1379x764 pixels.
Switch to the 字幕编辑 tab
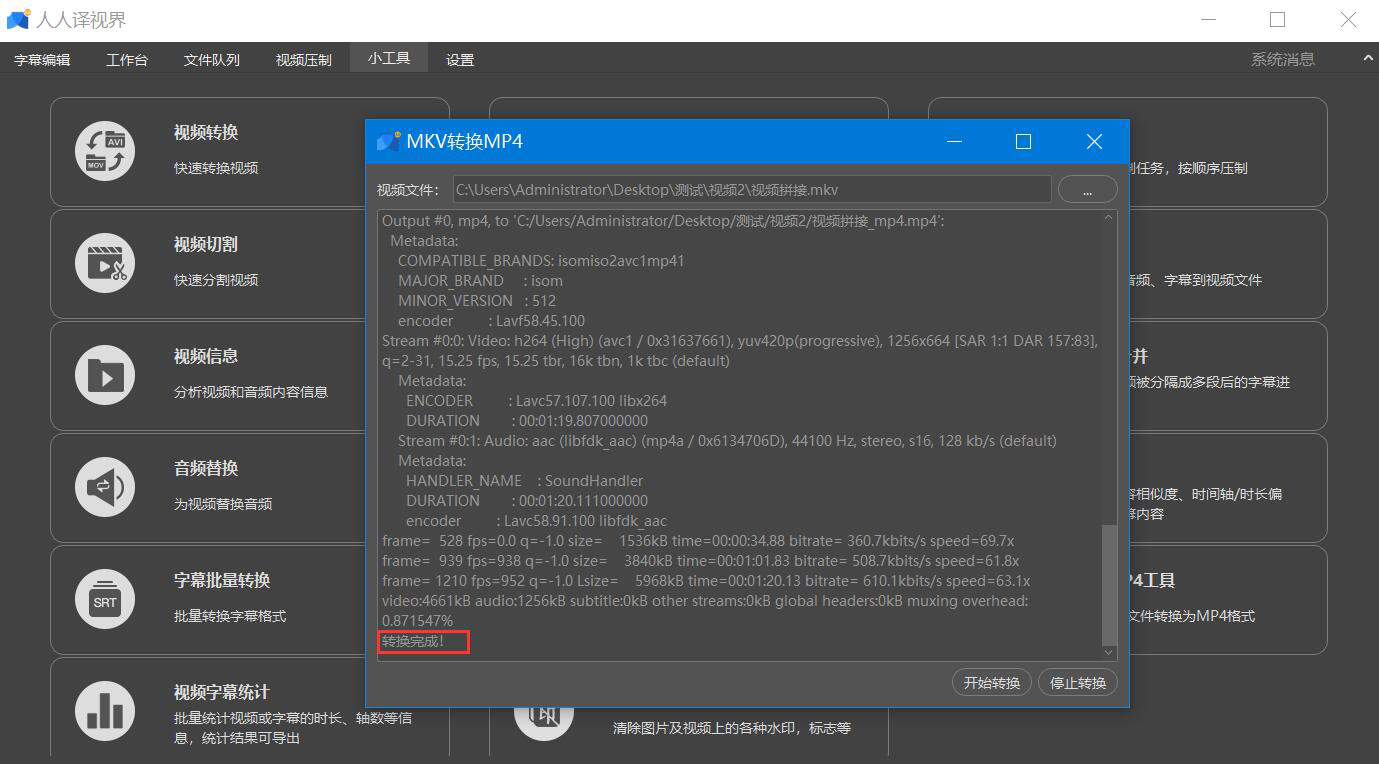pyautogui.click(x=42, y=60)
